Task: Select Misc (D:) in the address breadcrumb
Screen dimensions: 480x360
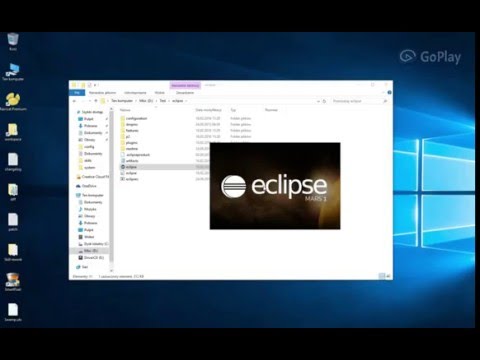Action: [146, 101]
